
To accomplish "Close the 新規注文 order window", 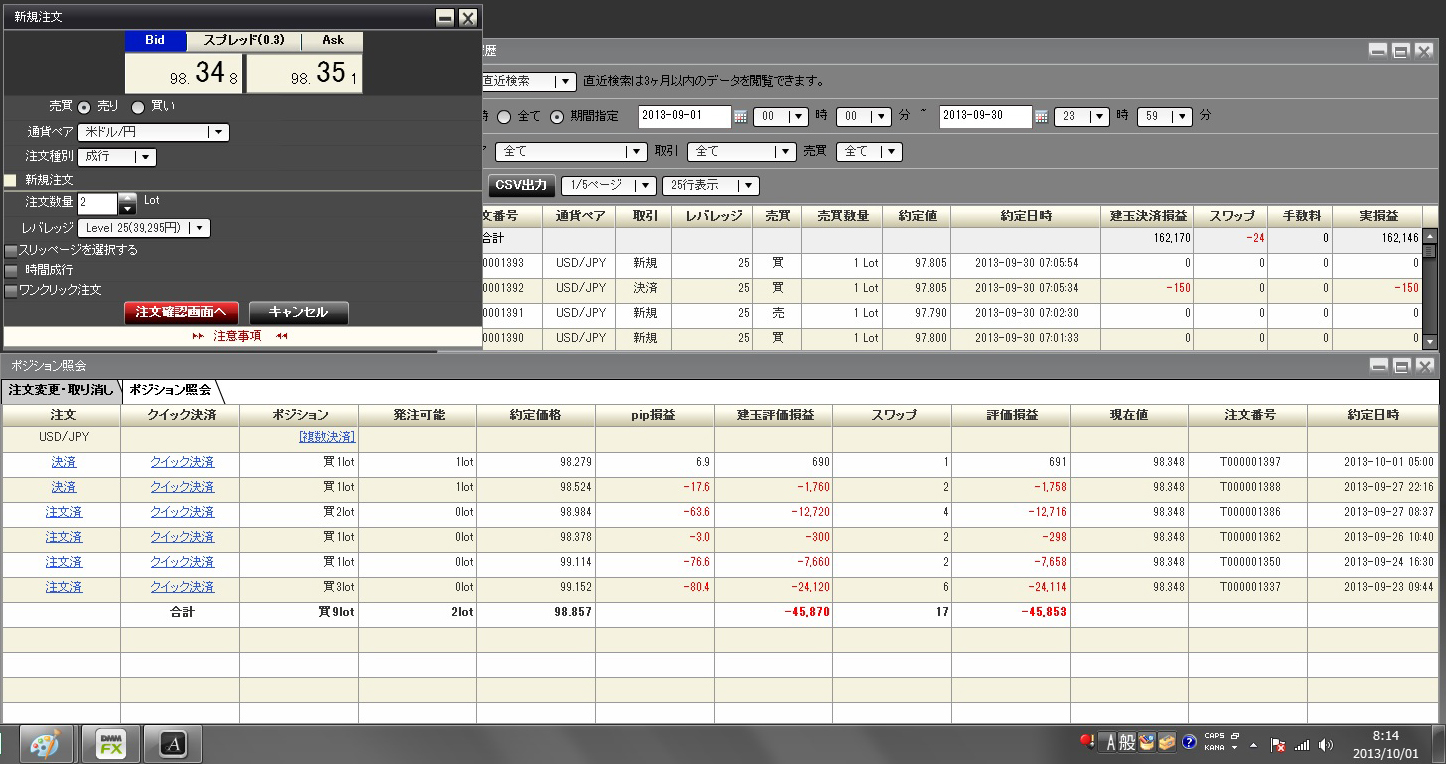I will (468, 18).
